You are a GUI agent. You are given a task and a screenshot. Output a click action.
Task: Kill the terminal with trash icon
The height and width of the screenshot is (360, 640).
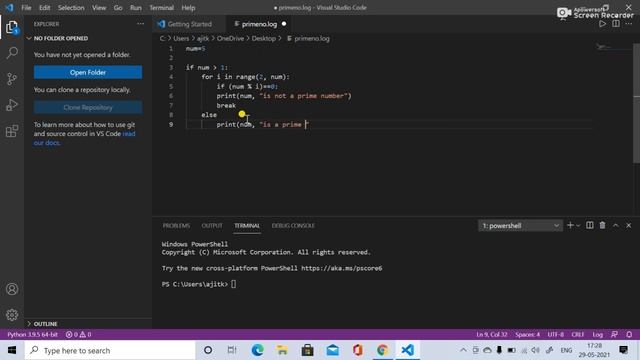pos(602,225)
